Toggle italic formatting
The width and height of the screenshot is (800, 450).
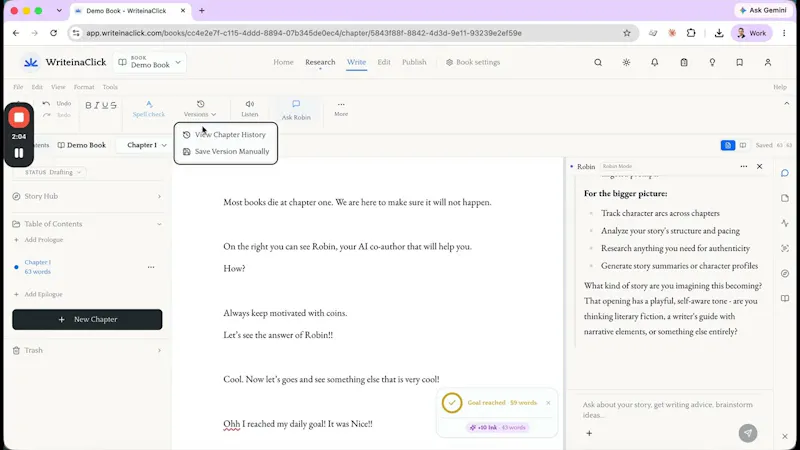tap(96, 105)
